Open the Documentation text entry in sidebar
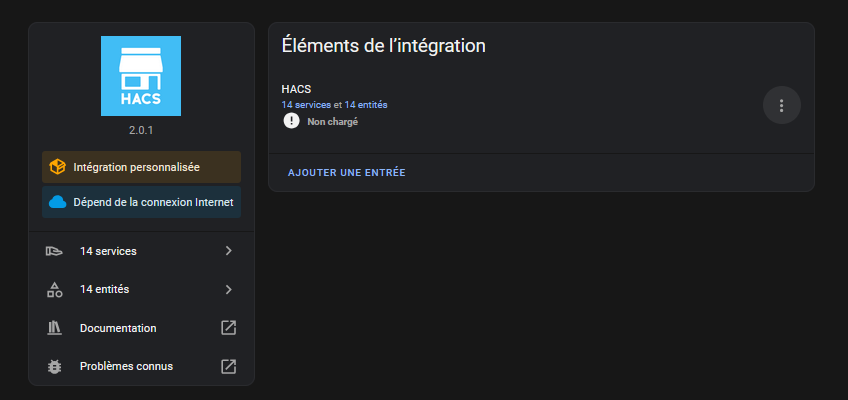Viewport: 848px width, 400px height. pyautogui.click(x=118, y=328)
